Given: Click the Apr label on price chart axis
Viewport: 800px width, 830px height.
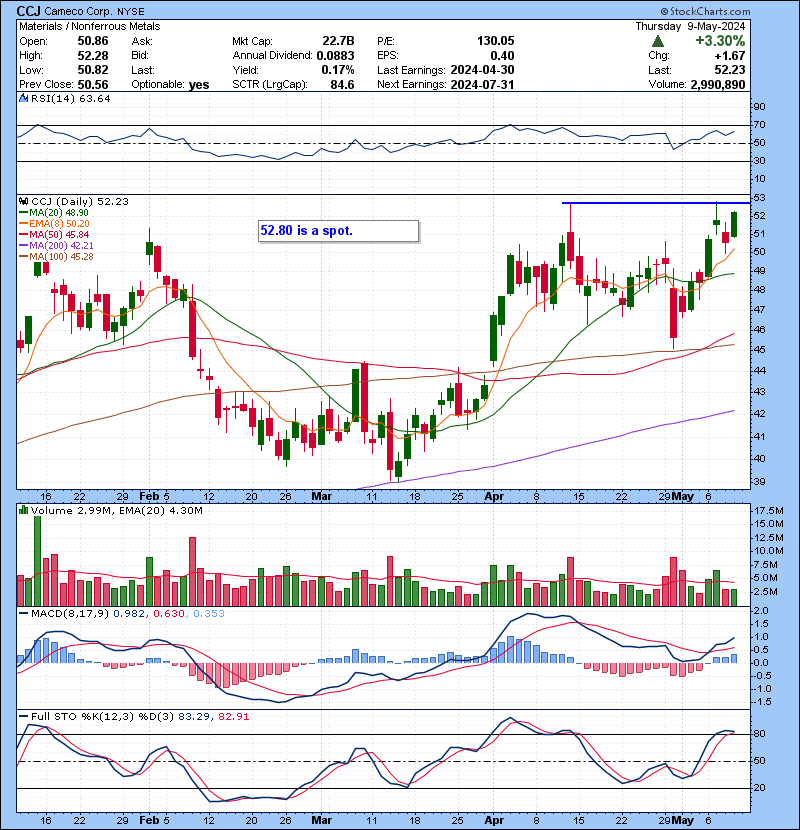Looking at the screenshot, I should (x=494, y=497).
